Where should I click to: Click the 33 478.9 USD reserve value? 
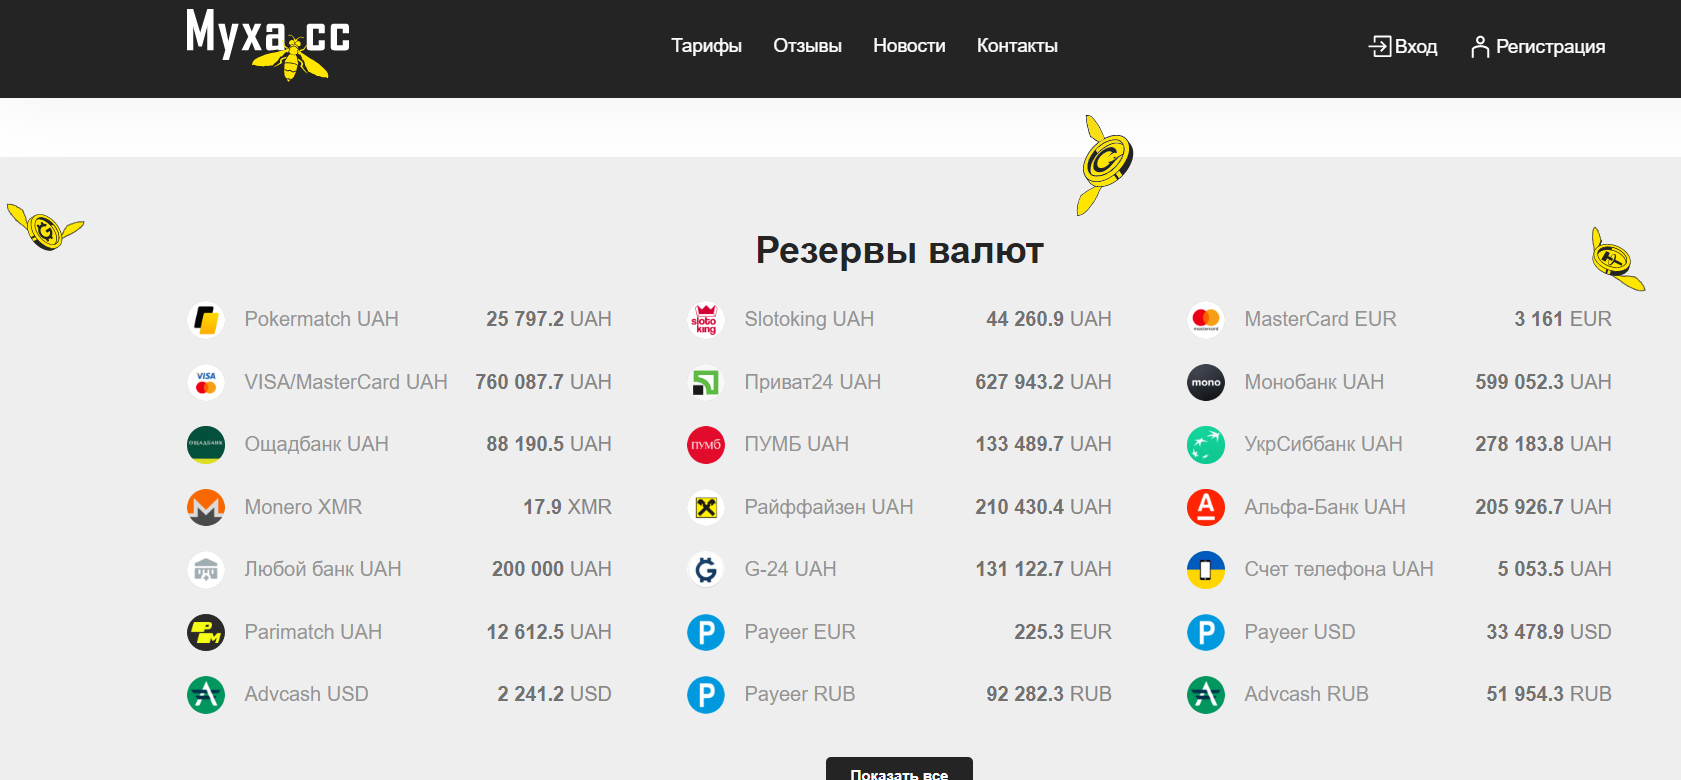(x=1549, y=632)
